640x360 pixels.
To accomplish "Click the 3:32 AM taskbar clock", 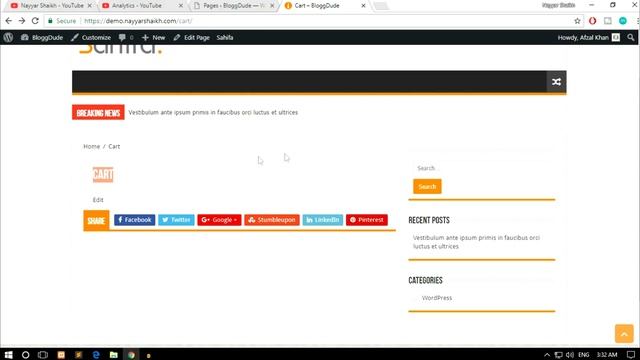I will click(607, 355).
